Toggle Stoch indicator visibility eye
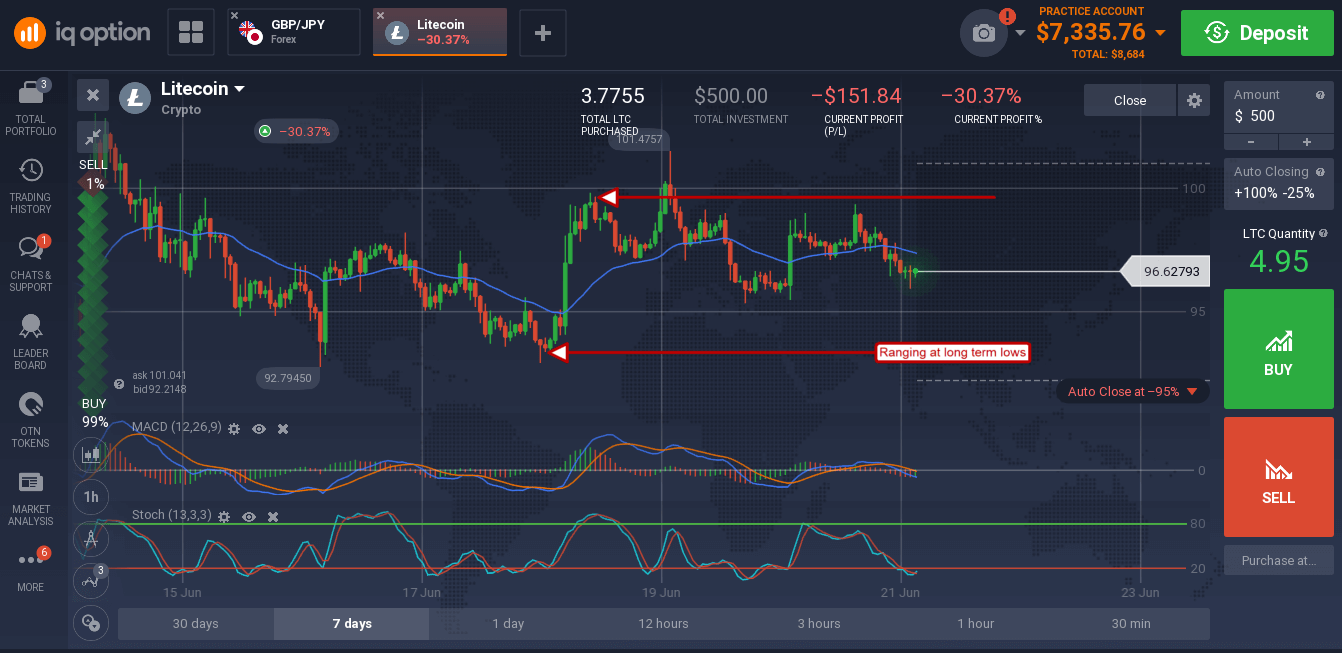This screenshot has width=1342, height=653. pyautogui.click(x=249, y=516)
